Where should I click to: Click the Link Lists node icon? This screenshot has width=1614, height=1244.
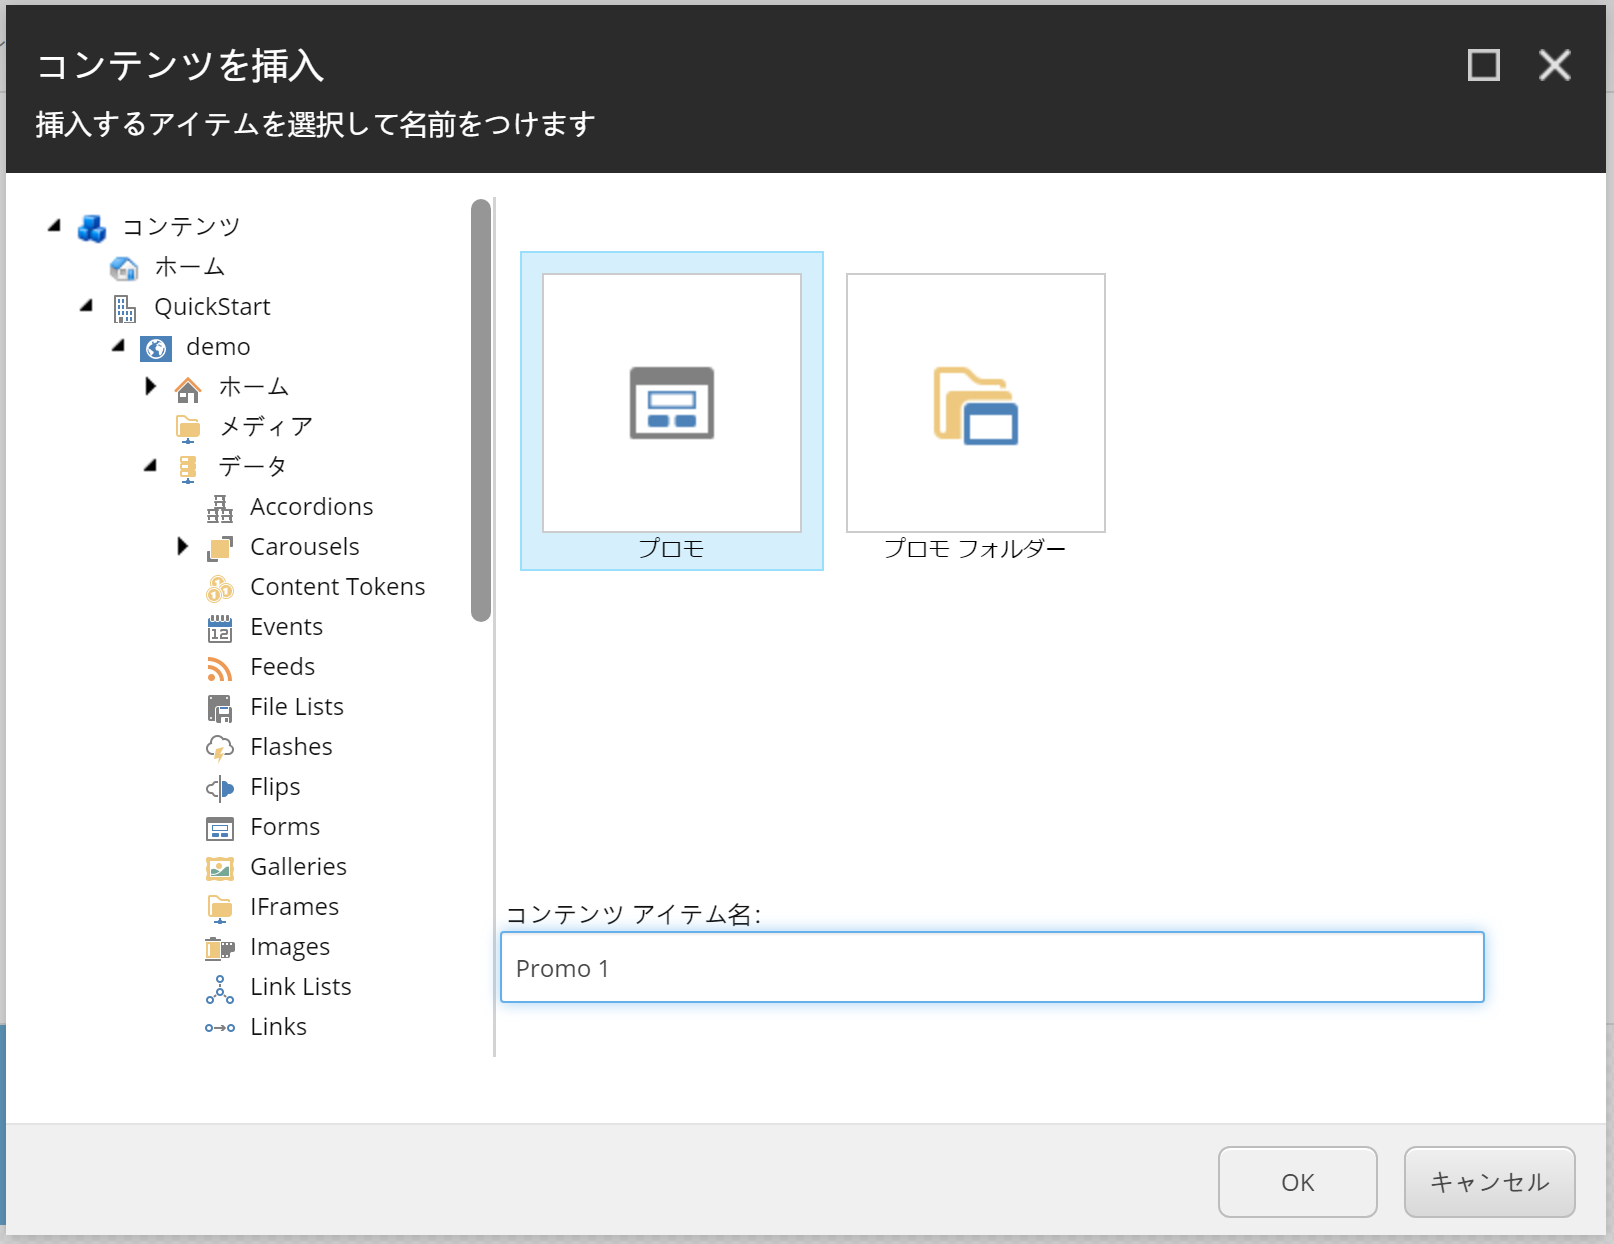[x=219, y=988]
